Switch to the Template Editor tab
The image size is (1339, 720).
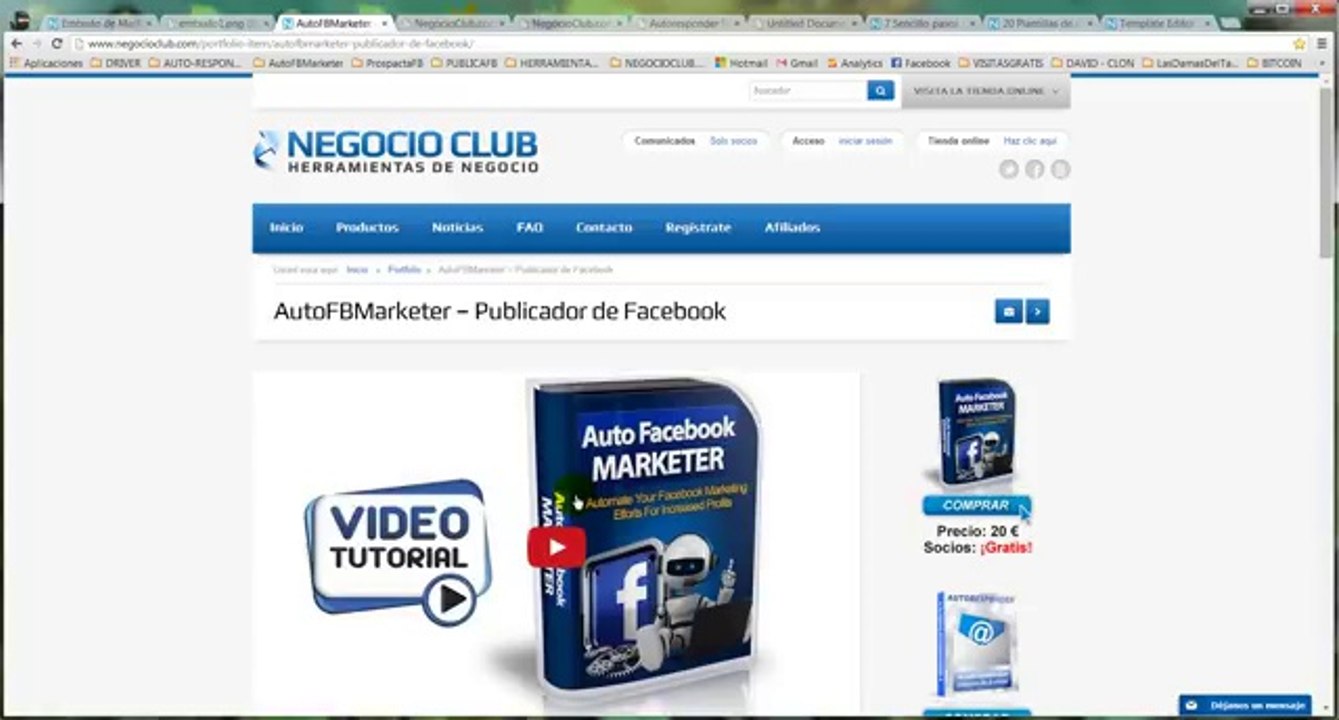tap(1158, 22)
